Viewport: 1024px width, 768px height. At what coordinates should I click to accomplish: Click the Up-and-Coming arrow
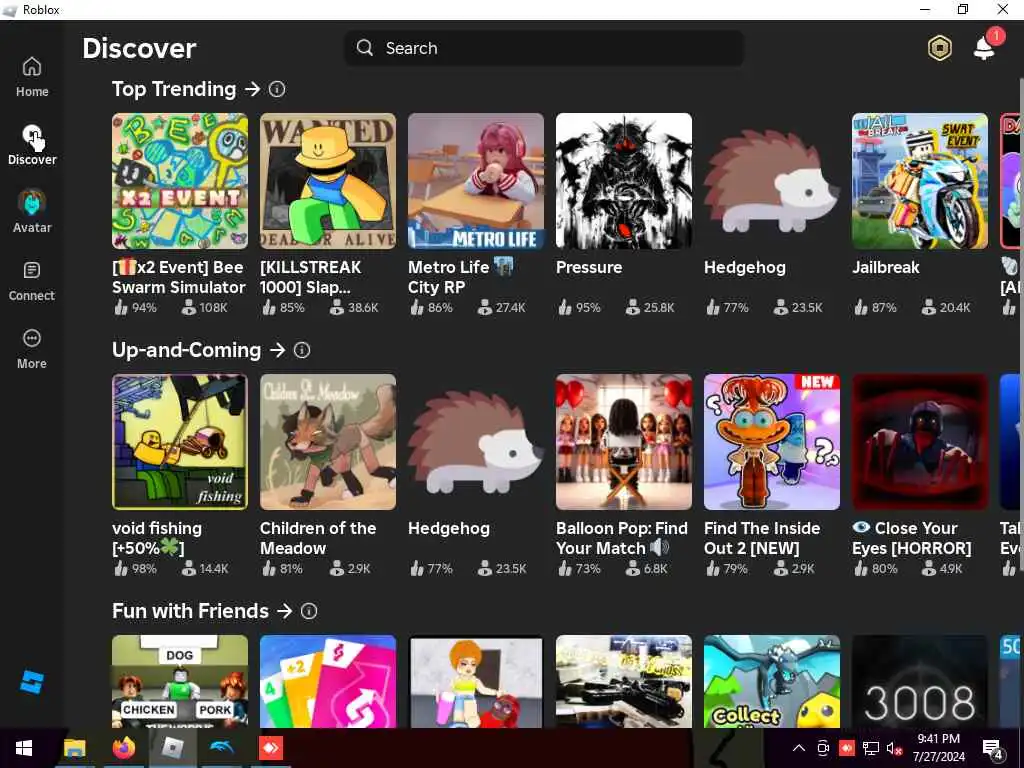(x=278, y=350)
